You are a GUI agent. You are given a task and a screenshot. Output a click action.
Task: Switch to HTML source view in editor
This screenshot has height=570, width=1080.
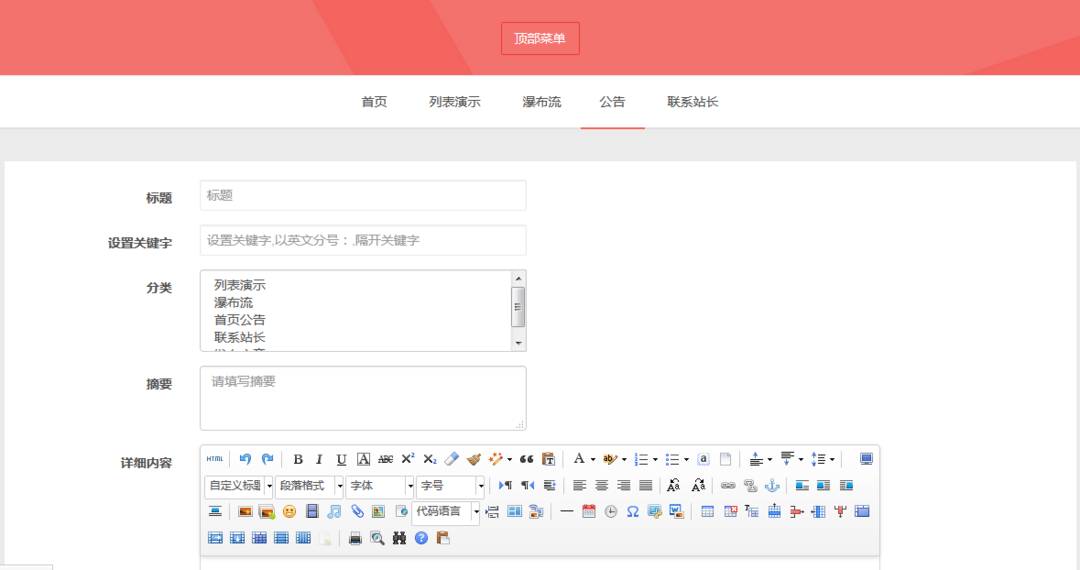click(x=215, y=459)
